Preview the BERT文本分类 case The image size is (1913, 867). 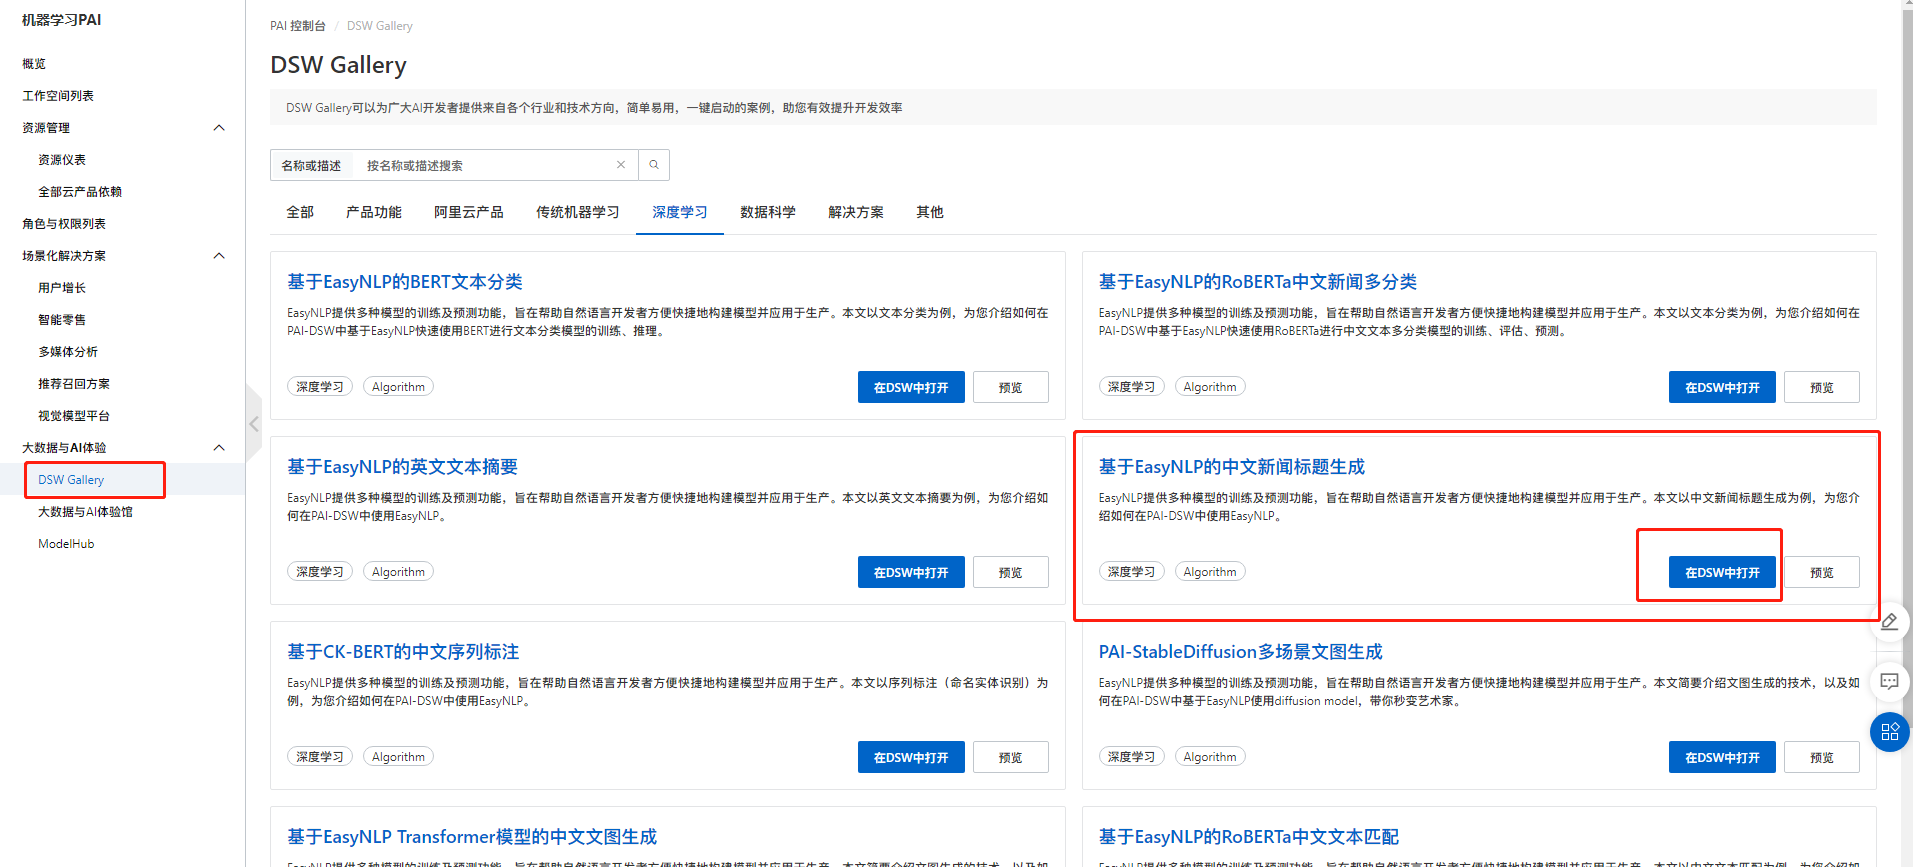click(1010, 387)
